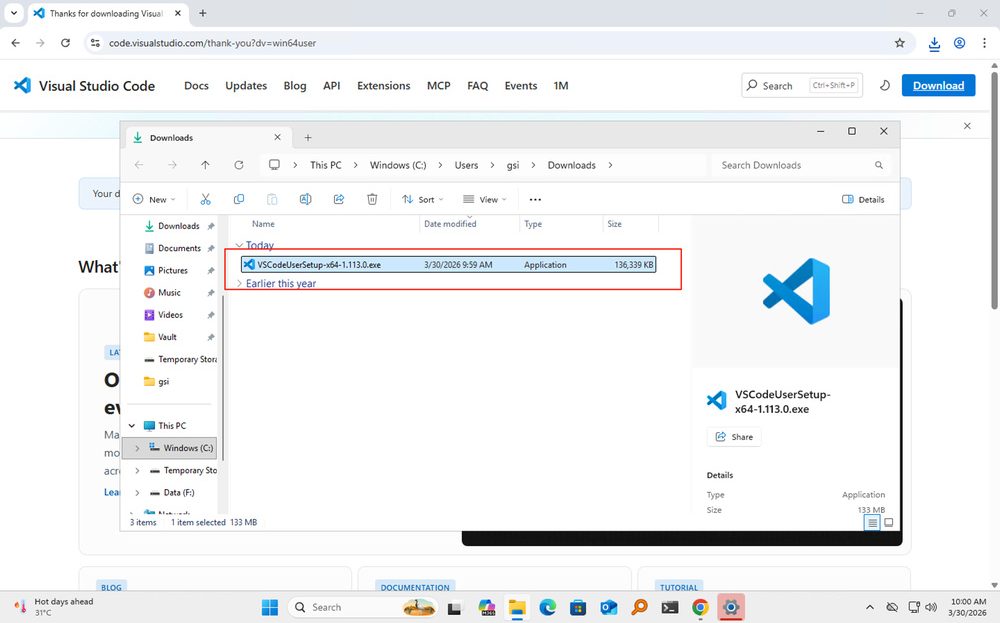Switch to large thumbnails view in status bar
Viewport: 1000px width, 623px height.
(x=888, y=522)
